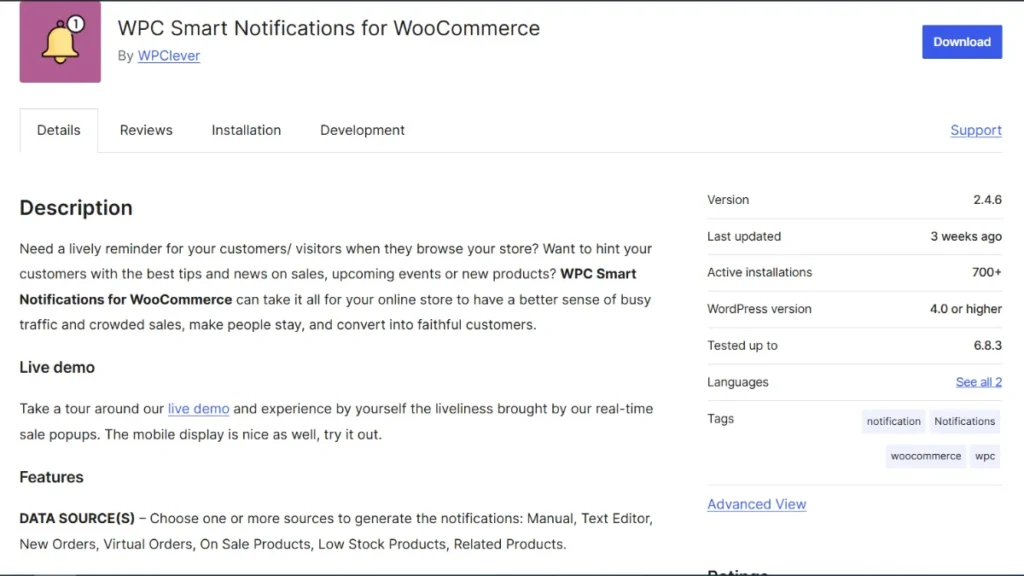Click the Support link
The image size is (1024, 576).
pyautogui.click(x=975, y=130)
